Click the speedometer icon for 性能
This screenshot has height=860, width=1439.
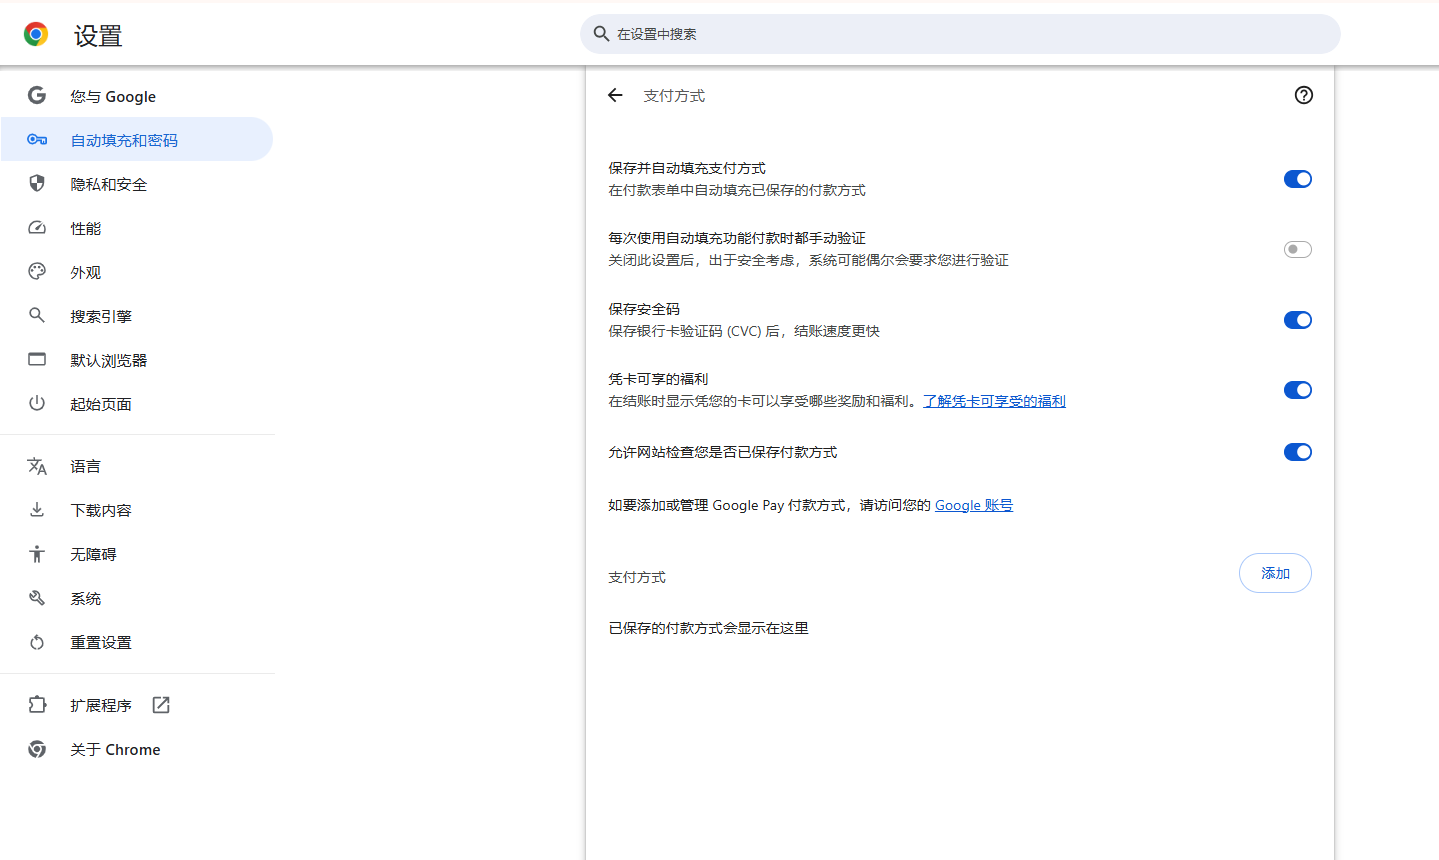click(x=37, y=228)
